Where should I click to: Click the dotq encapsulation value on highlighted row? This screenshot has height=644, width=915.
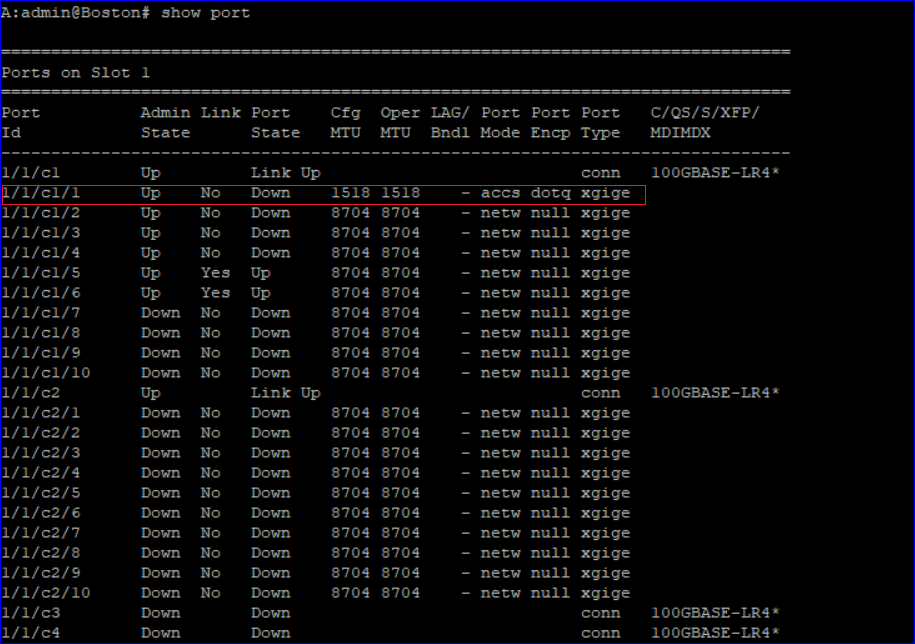550,193
